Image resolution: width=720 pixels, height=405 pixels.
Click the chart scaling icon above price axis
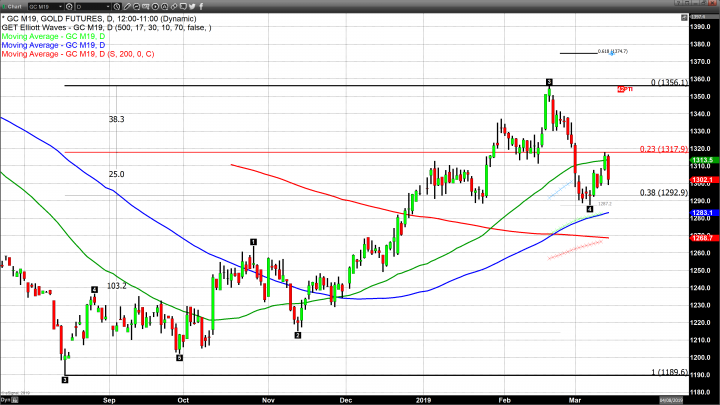pyautogui.click(x=684, y=17)
